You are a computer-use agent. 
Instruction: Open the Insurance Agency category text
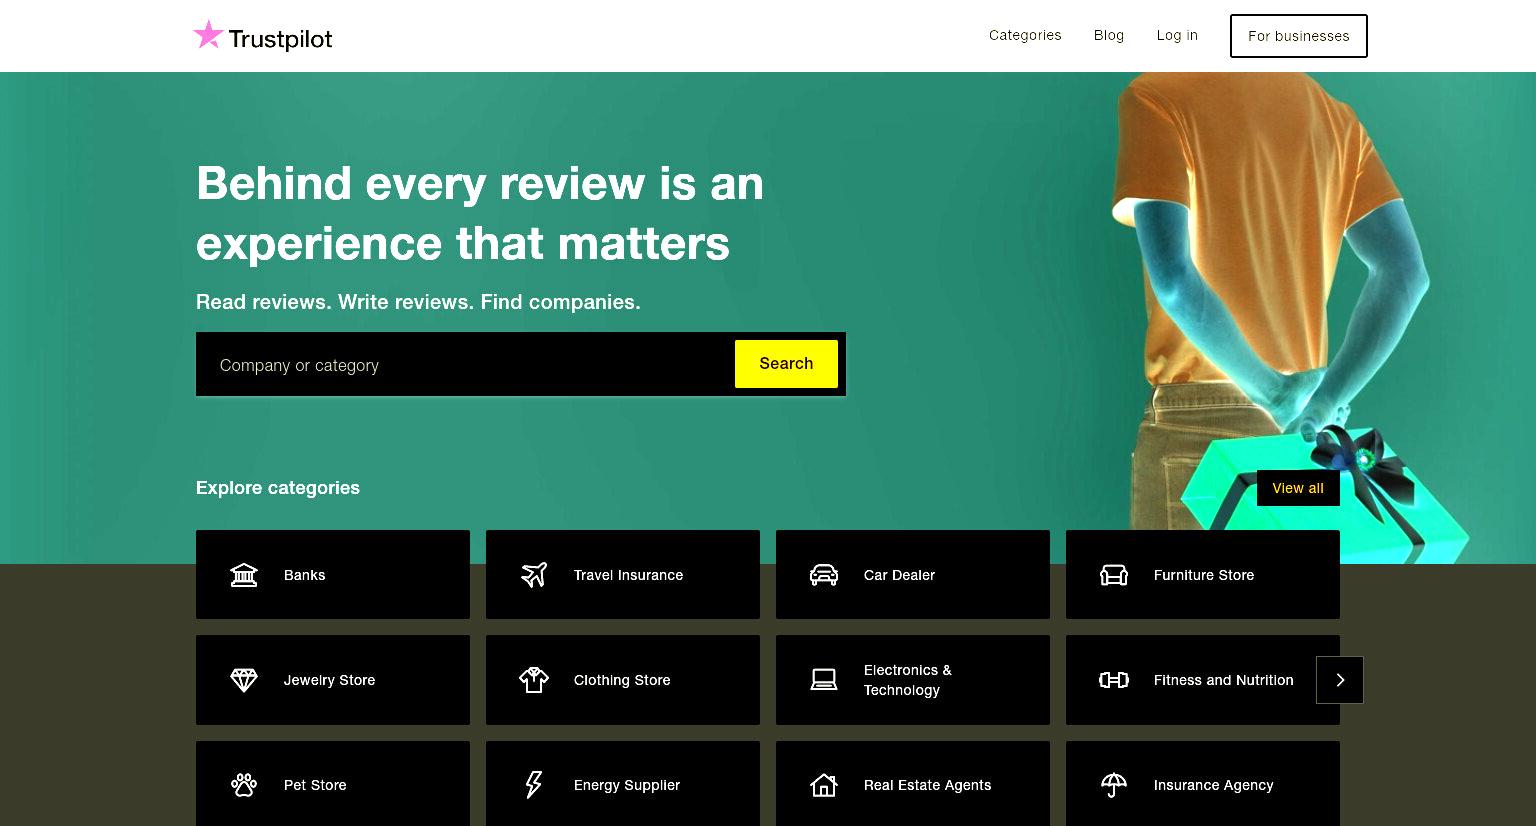tap(1214, 785)
